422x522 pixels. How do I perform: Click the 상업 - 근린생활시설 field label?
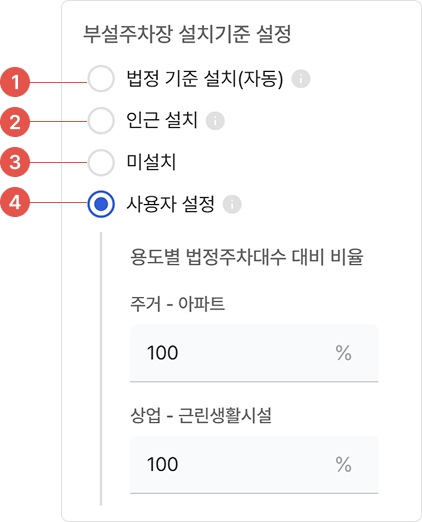coord(201,415)
